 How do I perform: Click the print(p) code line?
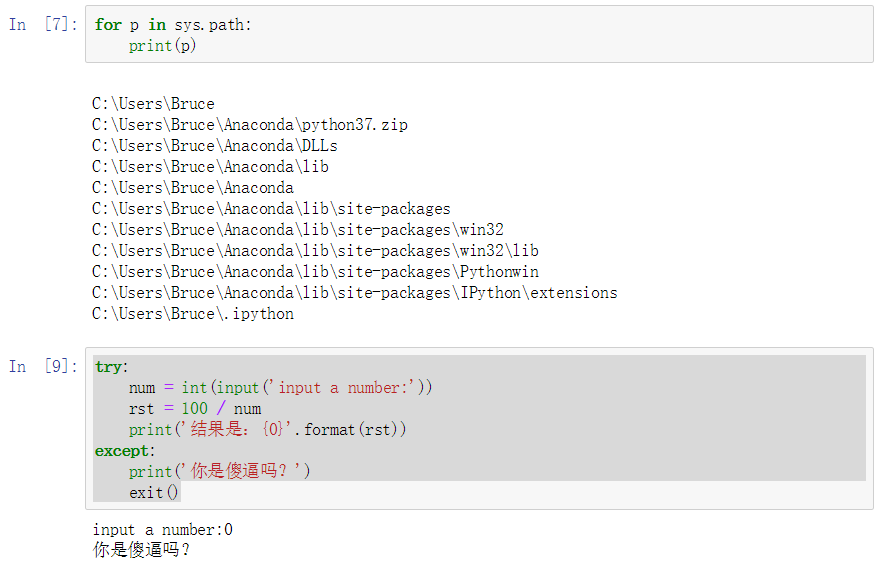click(163, 46)
